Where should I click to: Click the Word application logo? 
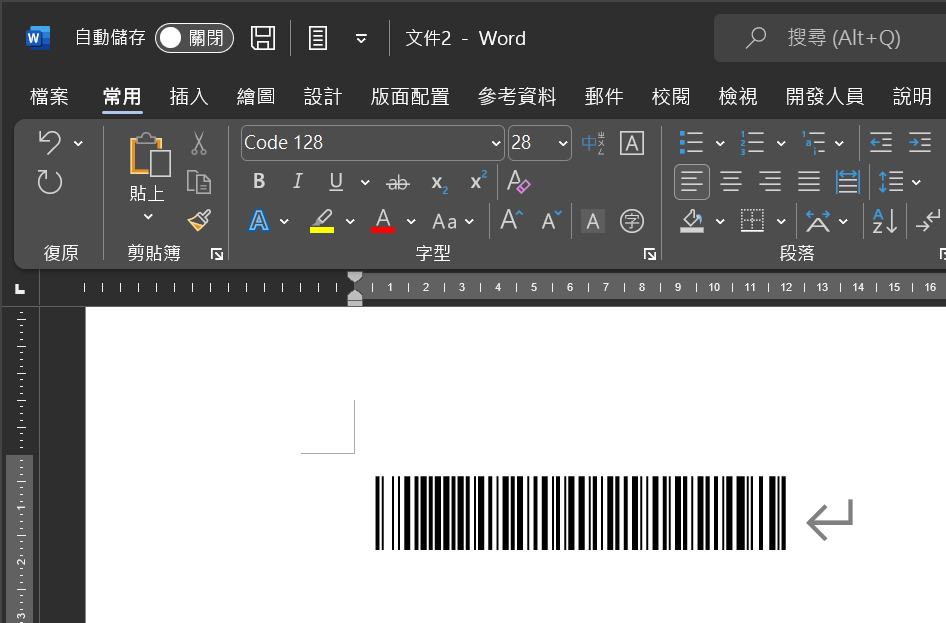[x=38, y=38]
